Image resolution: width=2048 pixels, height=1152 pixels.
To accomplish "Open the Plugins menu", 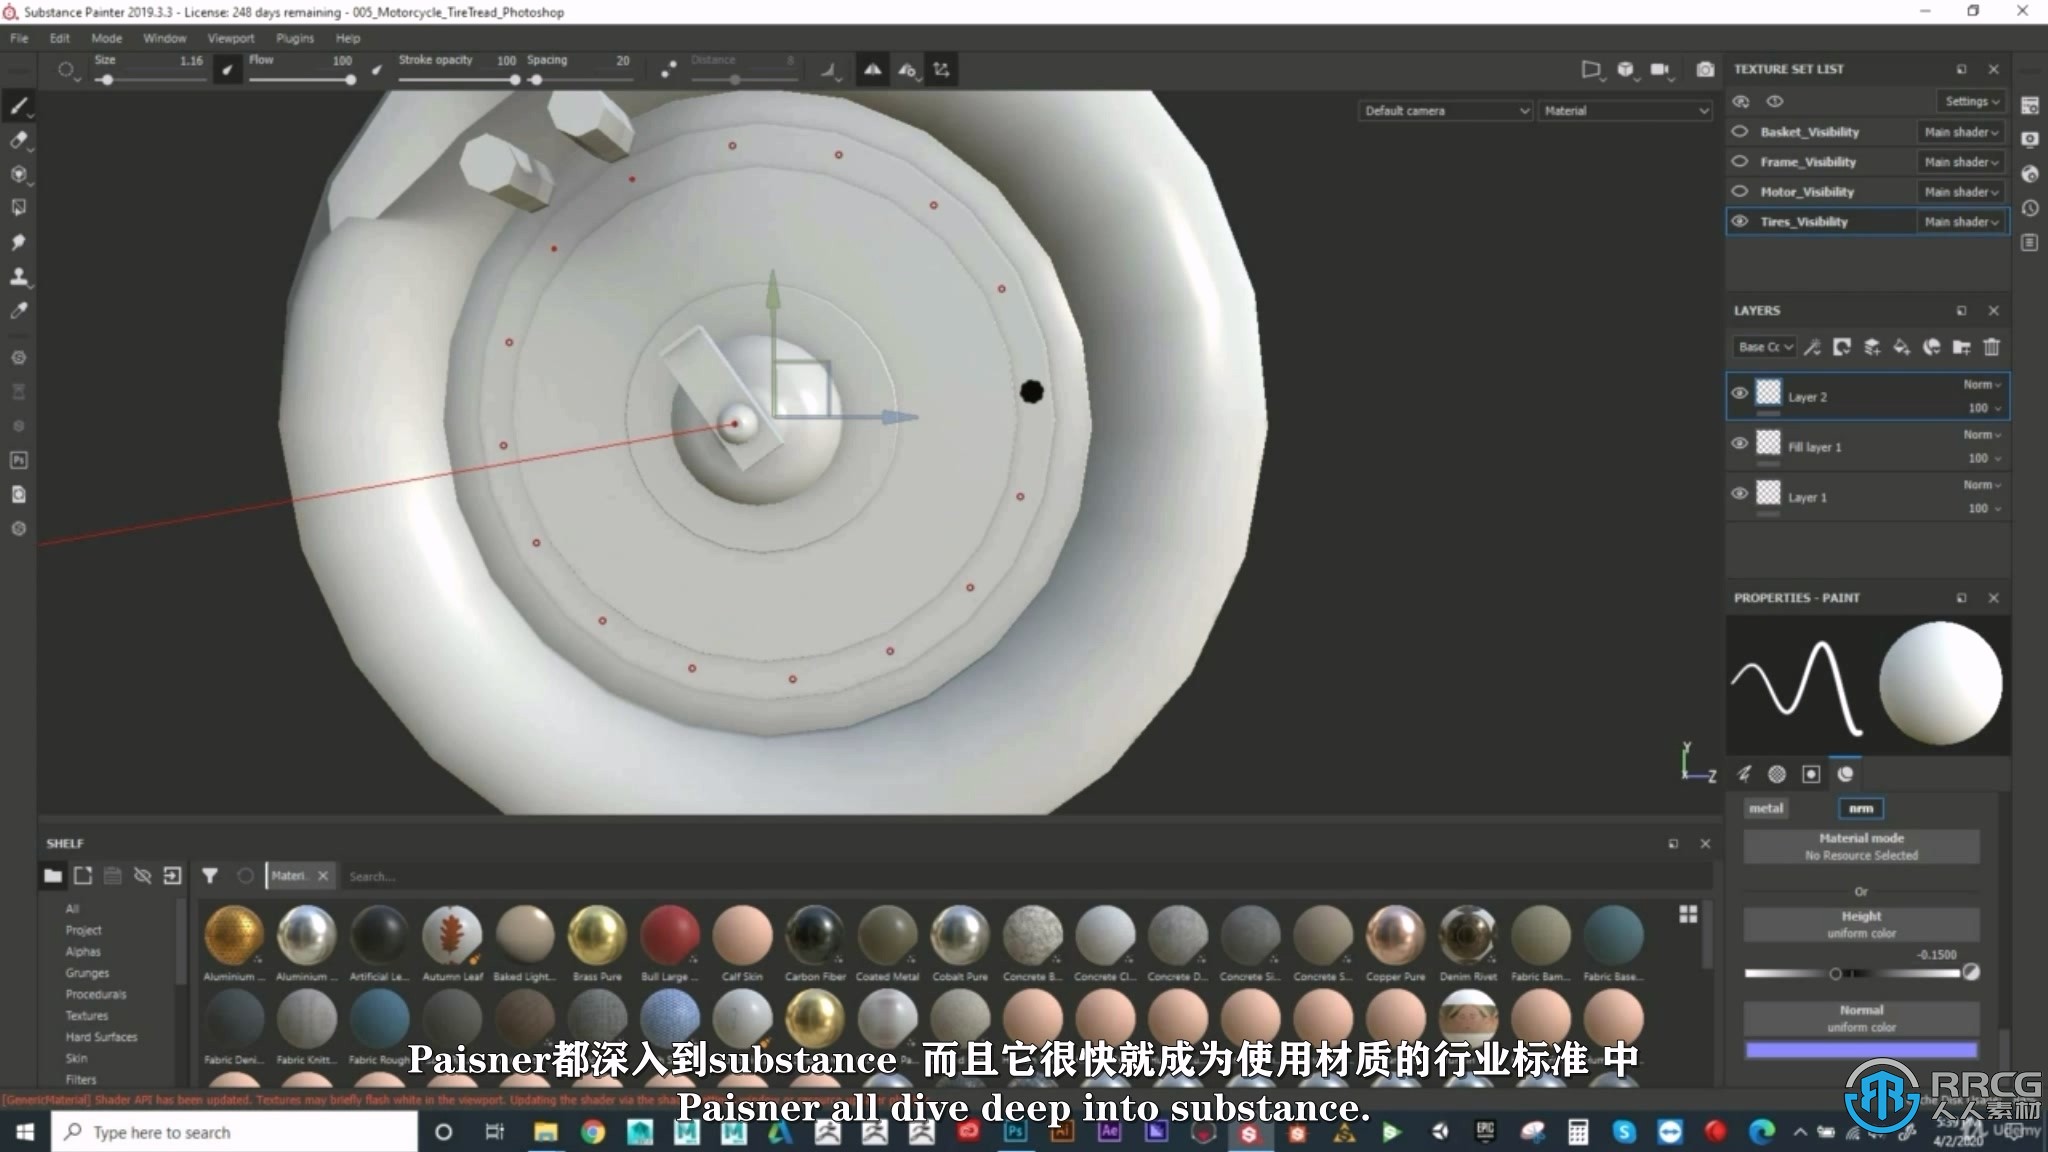I will click(x=295, y=38).
